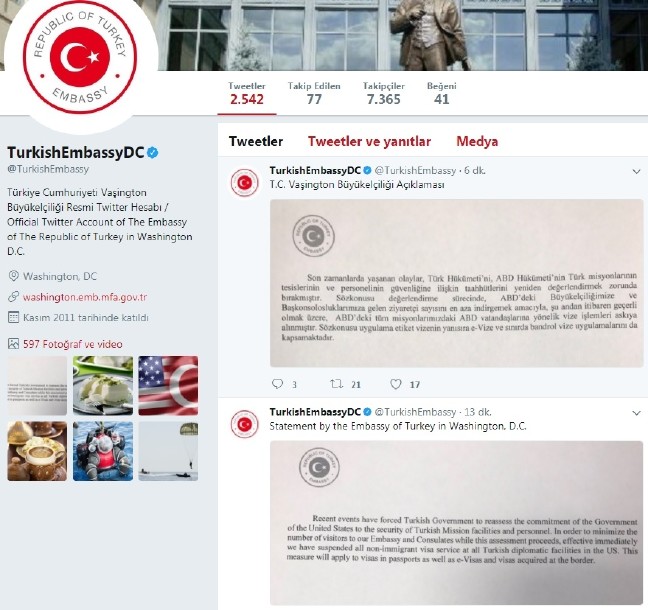
Task: Click avatar on the 13 dk. tweet
Action: 244,424
